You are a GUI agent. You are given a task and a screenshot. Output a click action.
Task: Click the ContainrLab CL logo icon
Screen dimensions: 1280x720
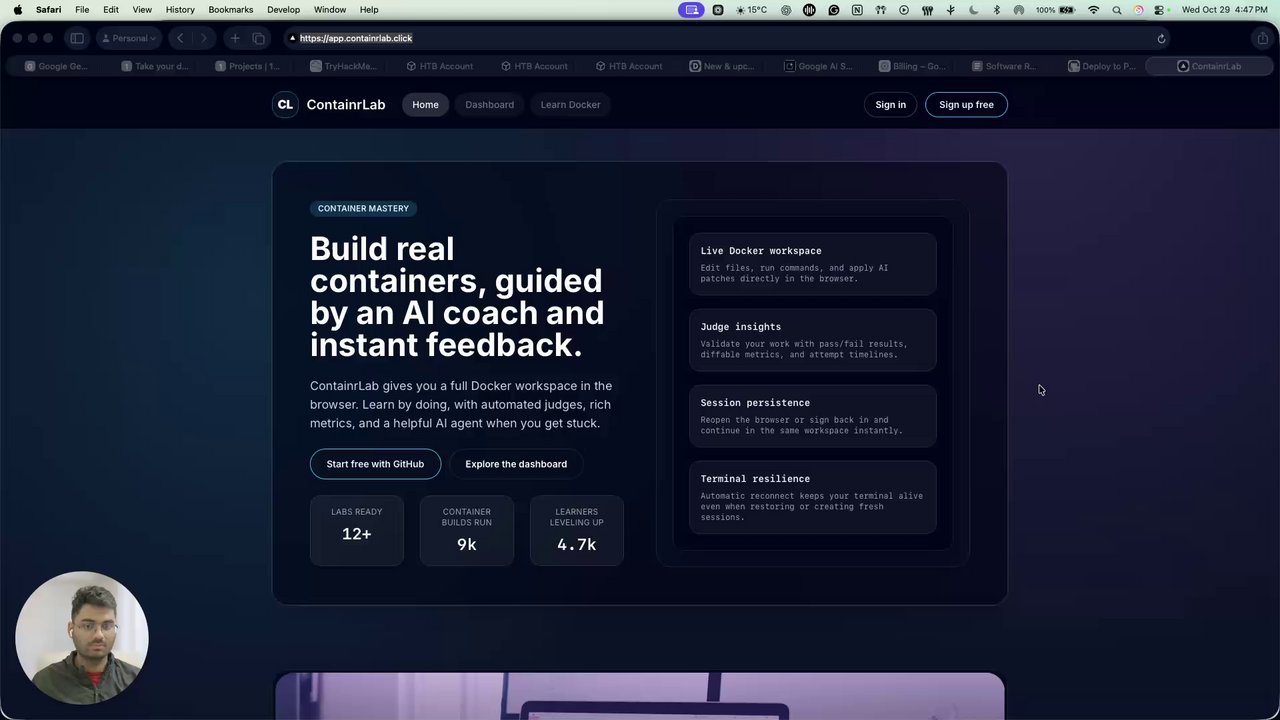[x=285, y=104]
